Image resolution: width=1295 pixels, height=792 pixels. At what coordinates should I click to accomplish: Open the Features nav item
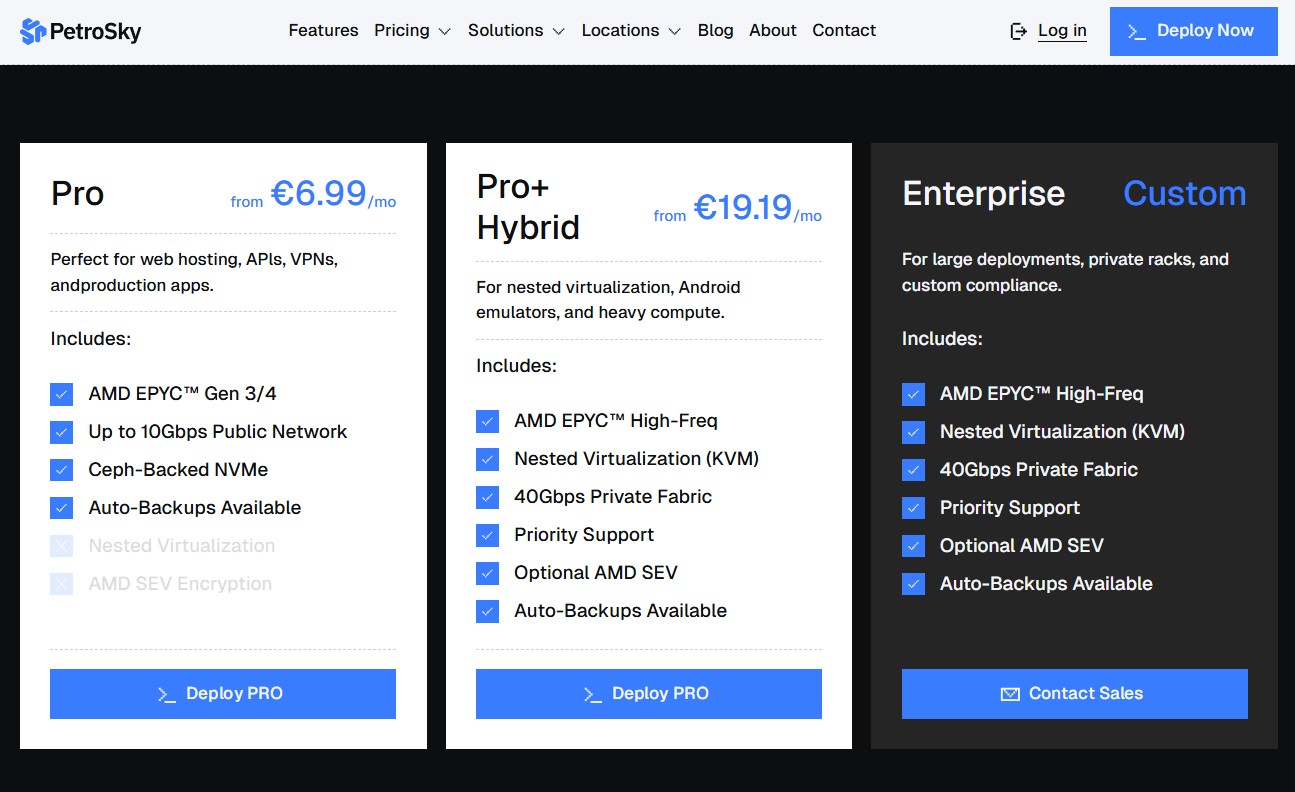[x=323, y=31]
